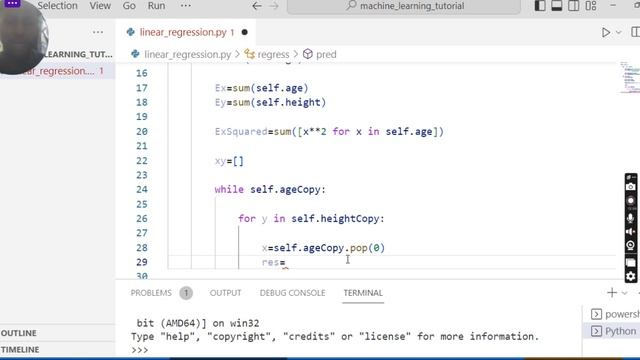Run the Python file with the play button
The image size is (640, 360).
(x=606, y=32)
